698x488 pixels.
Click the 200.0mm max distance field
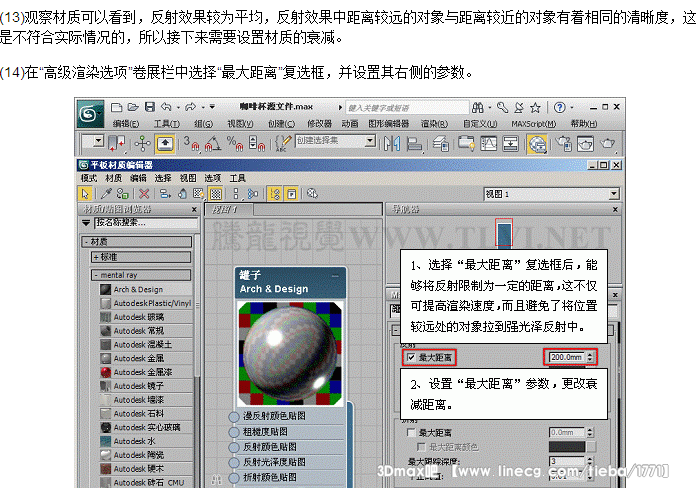567,357
